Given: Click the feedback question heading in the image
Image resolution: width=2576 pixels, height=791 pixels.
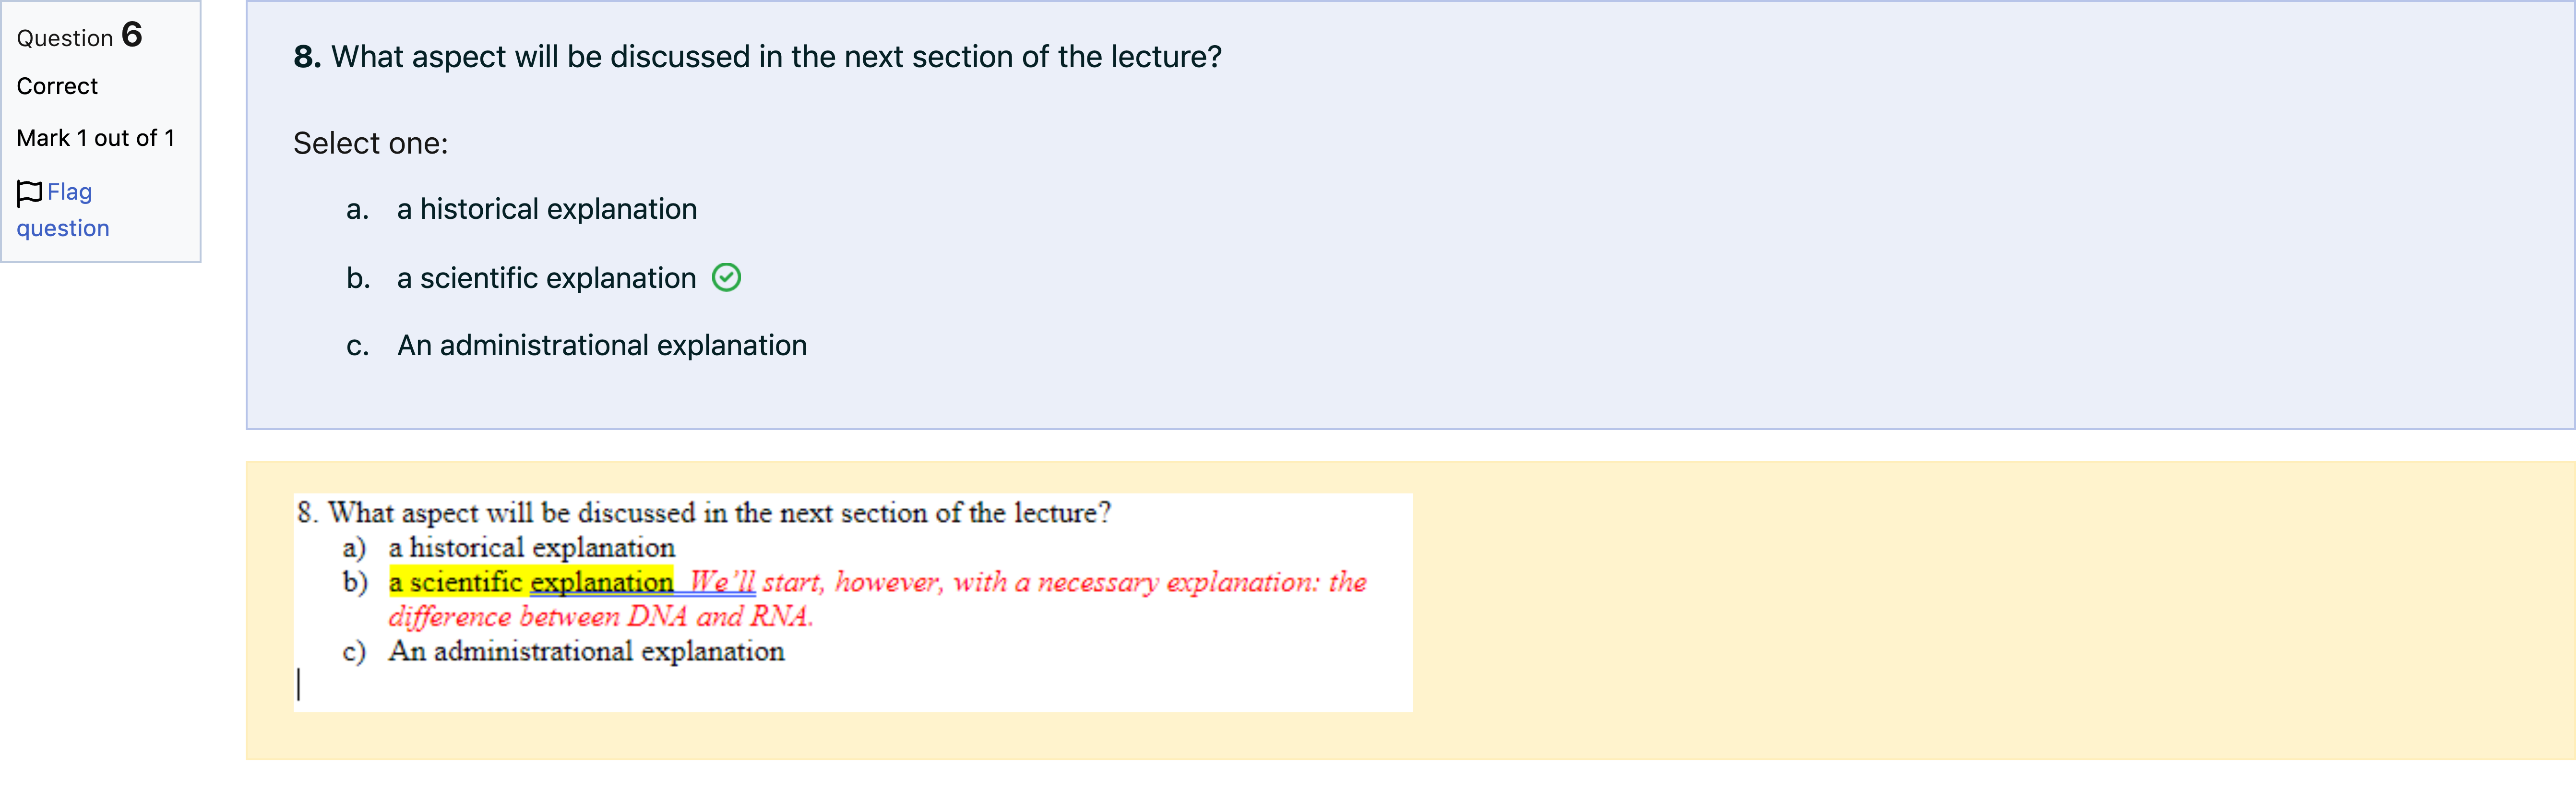Looking at the screenshot, I should pyautogui.click(x=704, y=513).
